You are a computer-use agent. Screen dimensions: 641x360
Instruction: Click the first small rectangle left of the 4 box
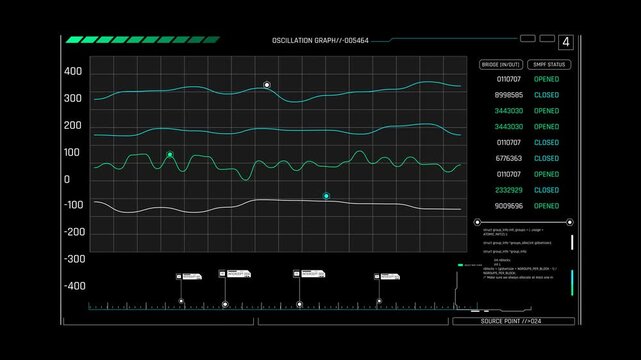528,38
